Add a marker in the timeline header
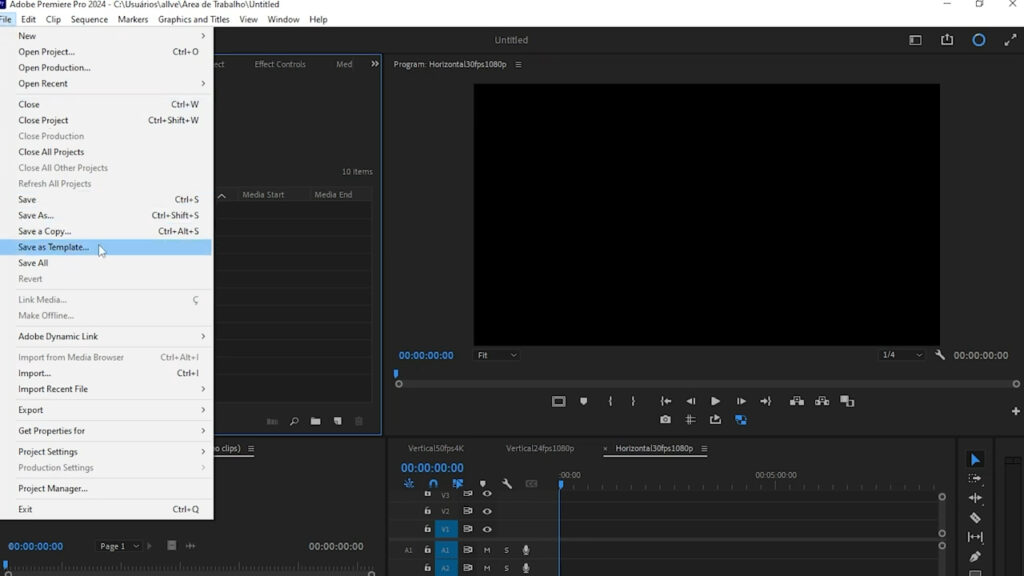The image size is (1024, 576). pos(483,484)
